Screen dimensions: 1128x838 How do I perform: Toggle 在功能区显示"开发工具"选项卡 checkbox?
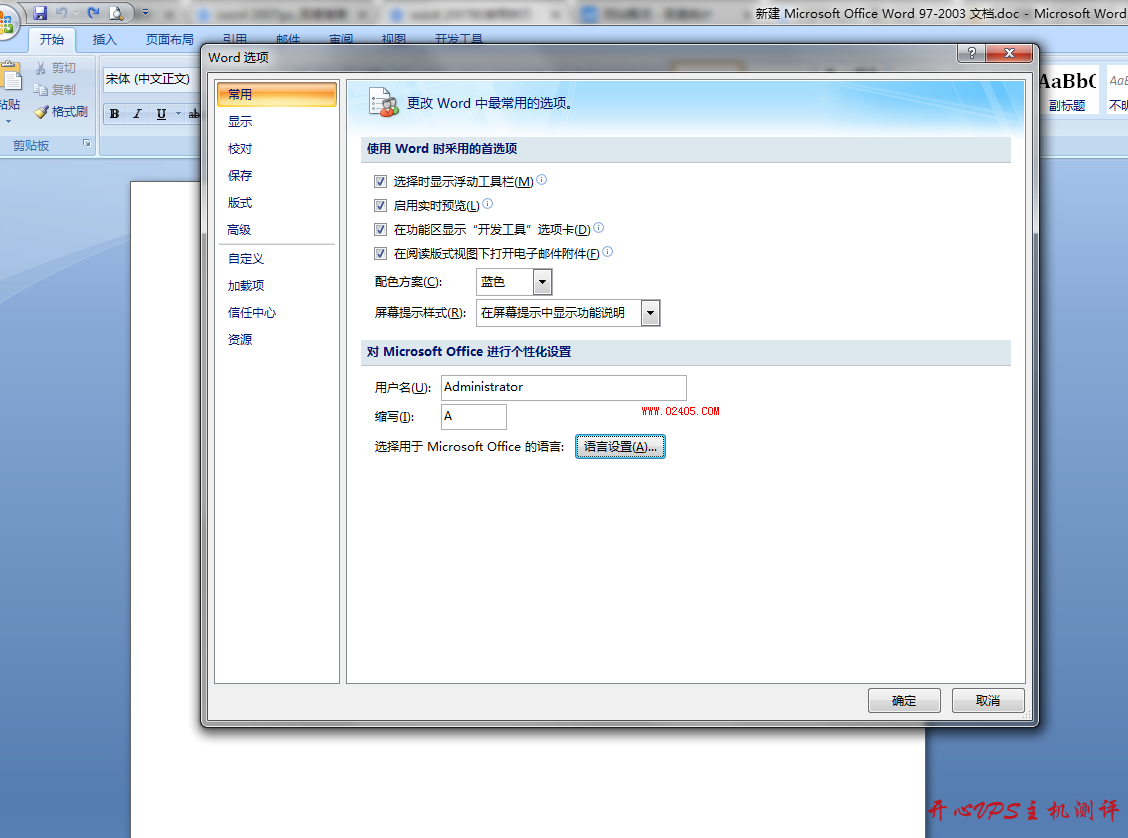pos(381,229)
